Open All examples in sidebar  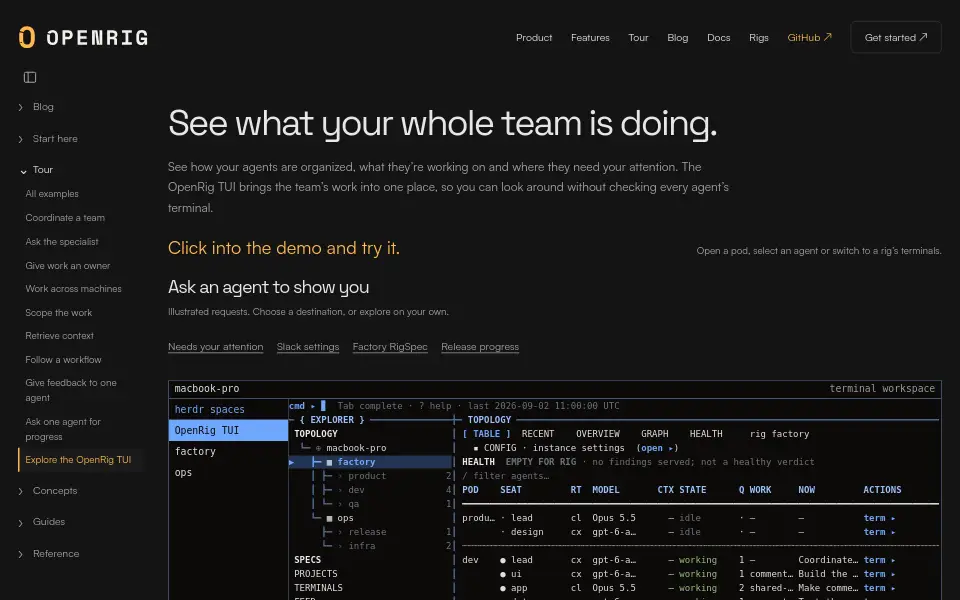click(52, 193)
